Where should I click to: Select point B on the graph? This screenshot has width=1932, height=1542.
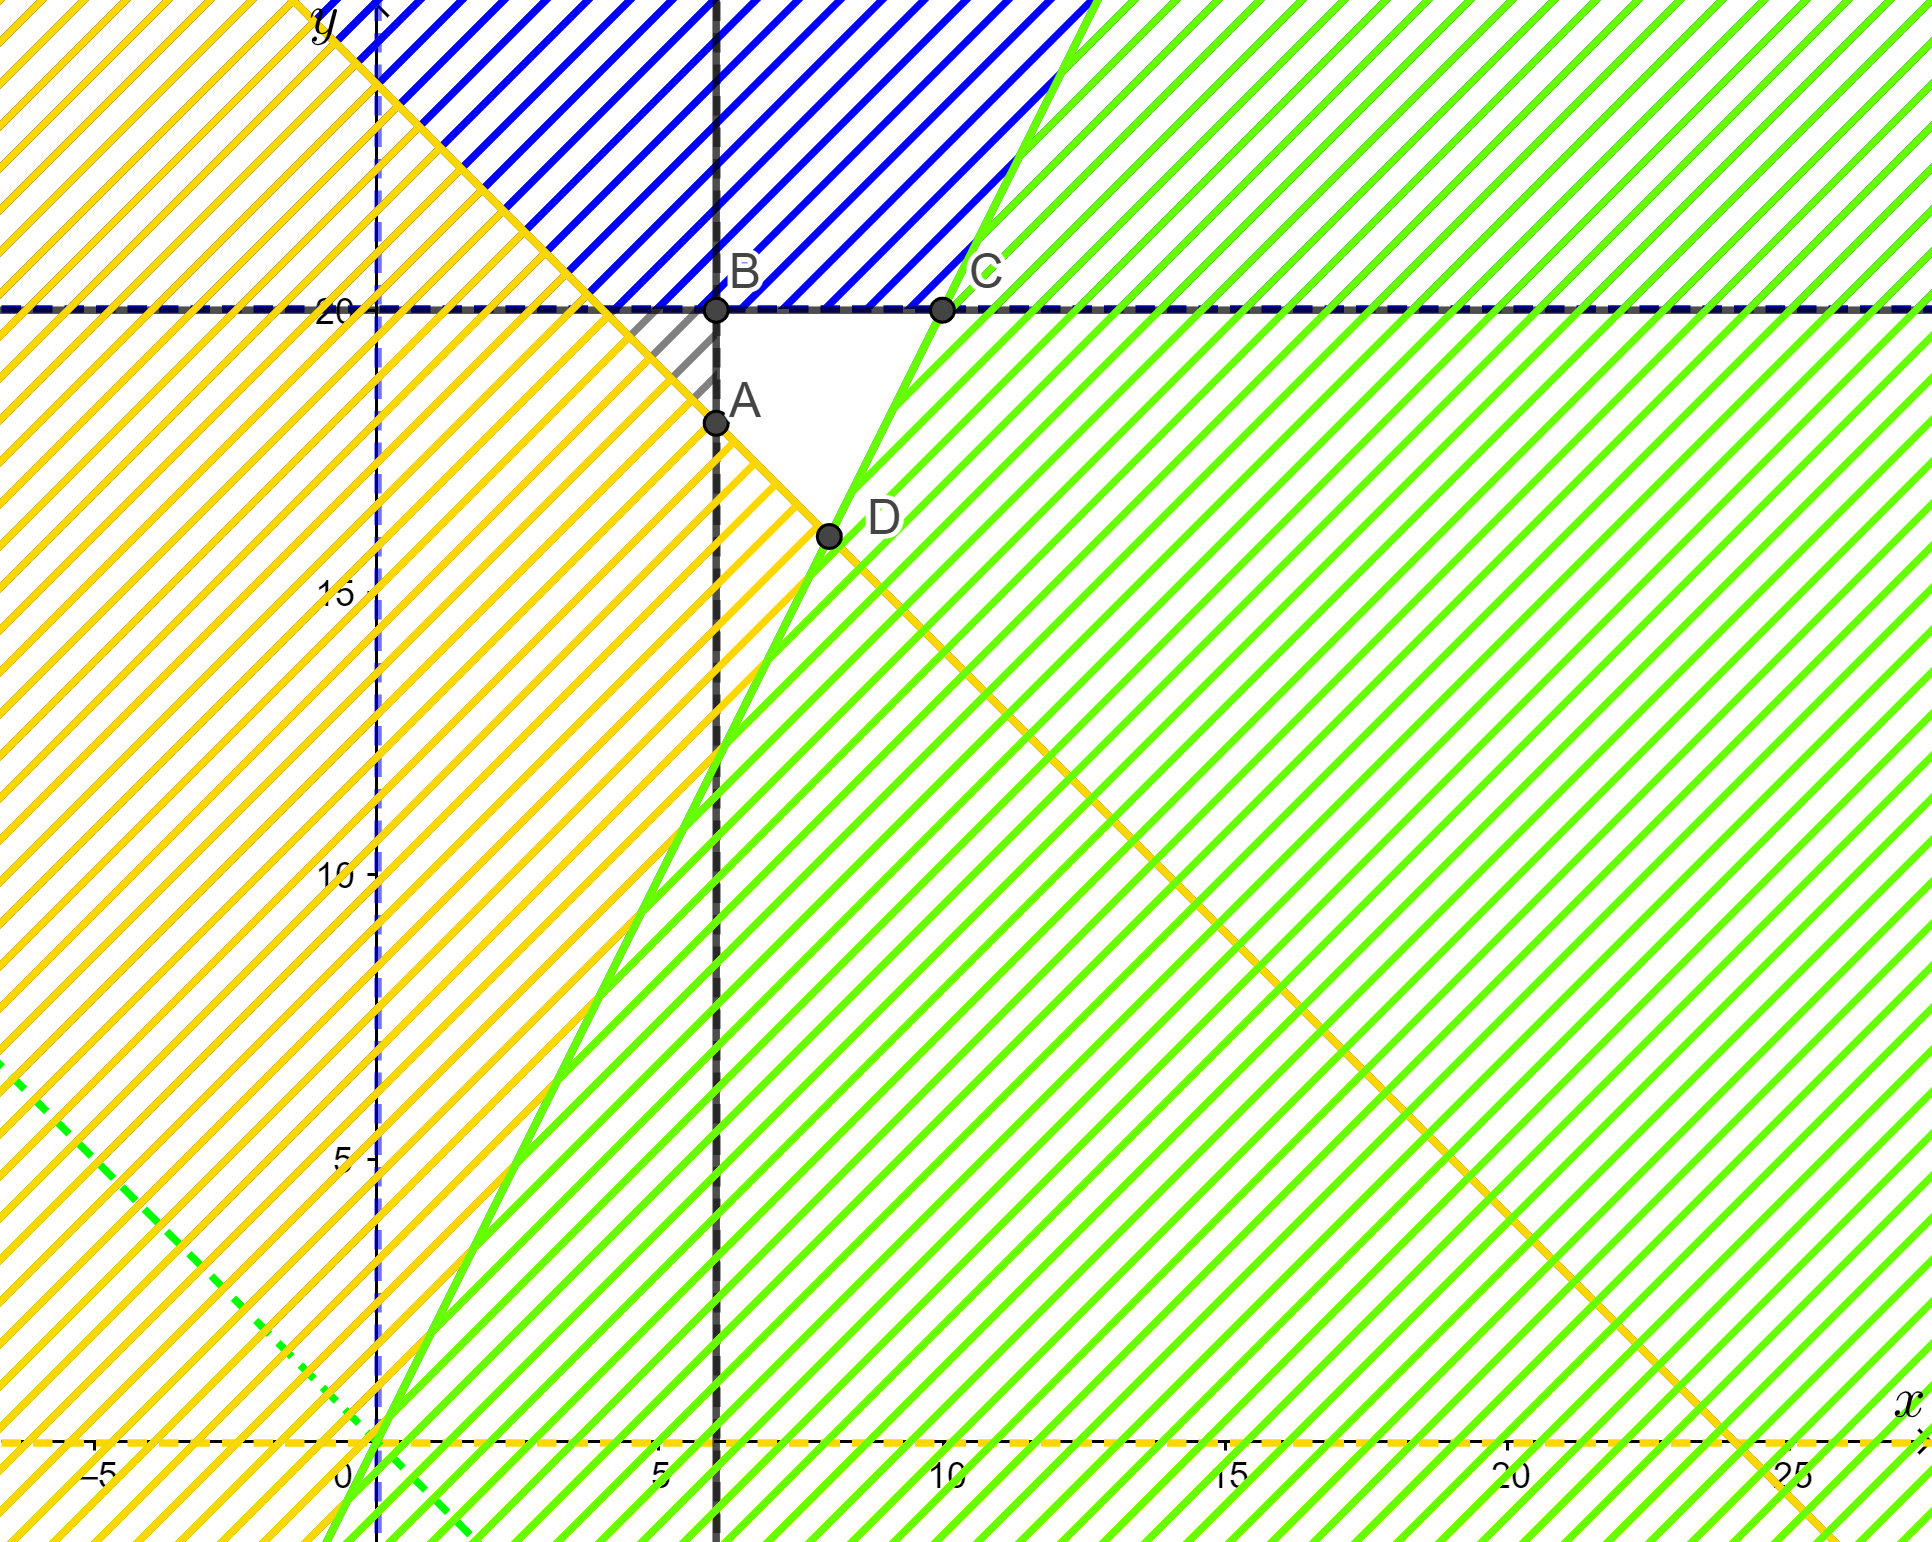point(716,310)
